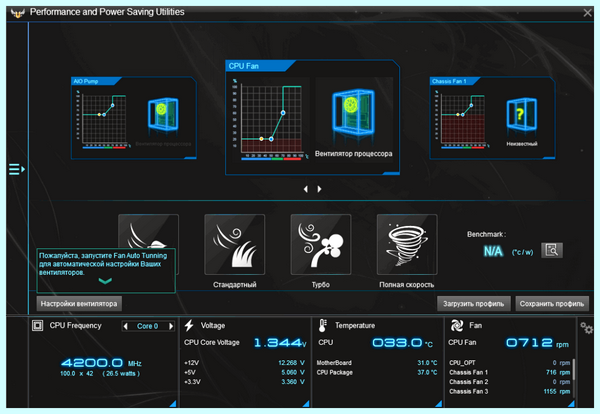Open the Benchmark magnifier icon
The width and height of the screenshot is (600, 414).
[x=551, y=251]
